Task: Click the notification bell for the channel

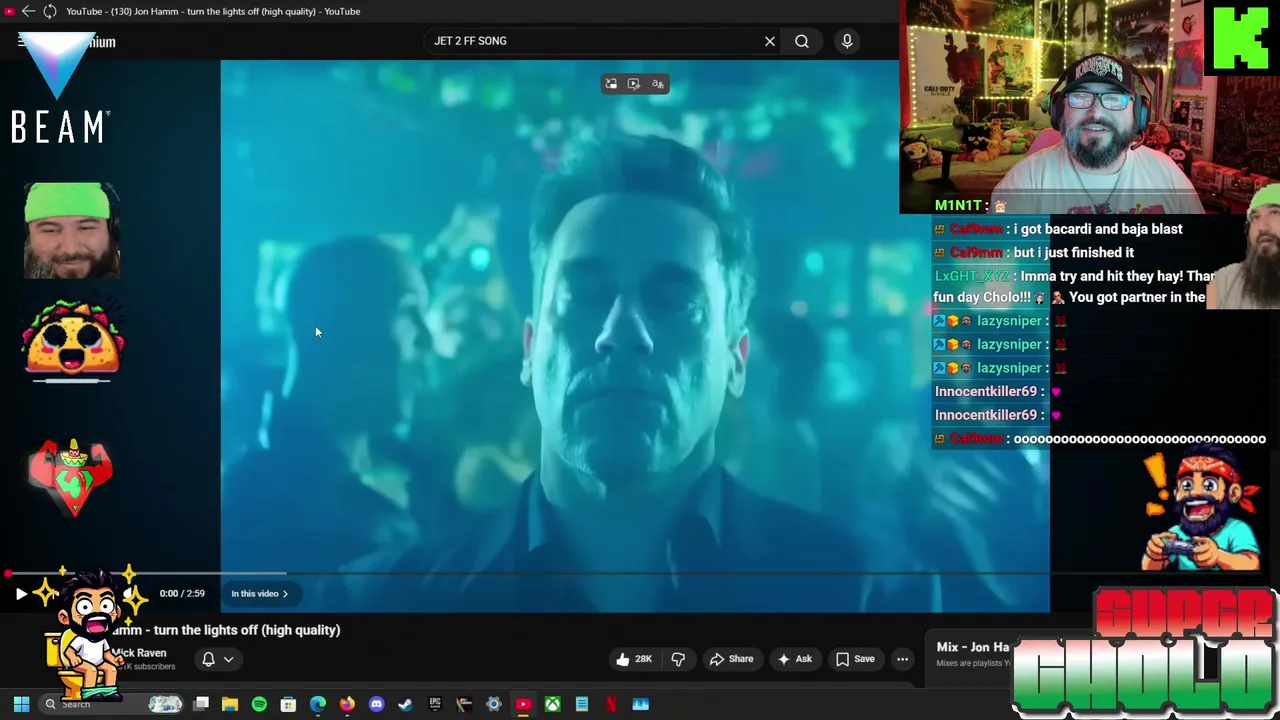Action: [x=208, y=659]
